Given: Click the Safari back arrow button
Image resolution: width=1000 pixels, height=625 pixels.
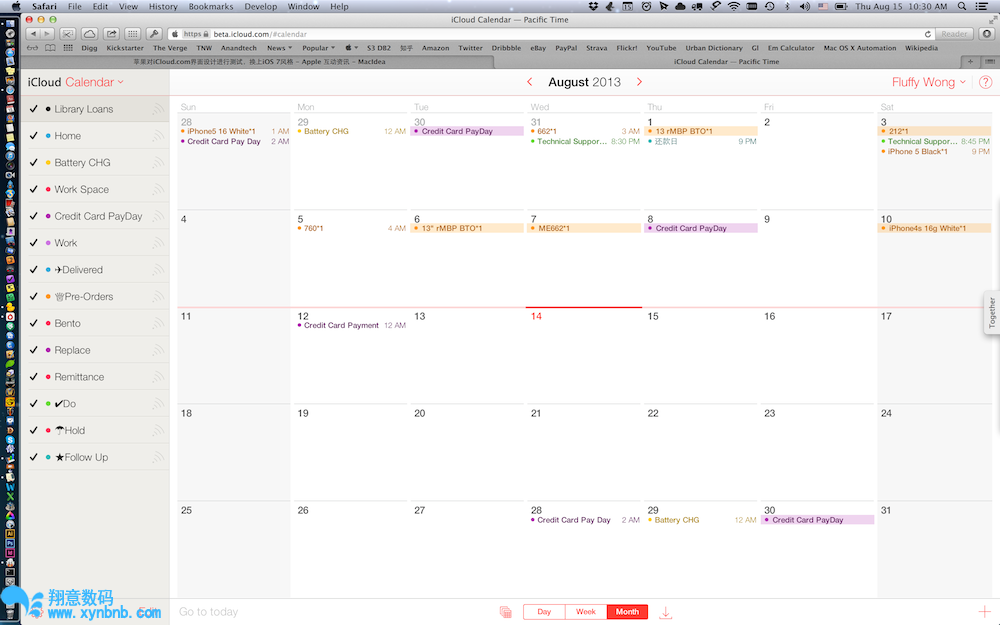Looking at the screenshot, I should (x=33, y=34).
